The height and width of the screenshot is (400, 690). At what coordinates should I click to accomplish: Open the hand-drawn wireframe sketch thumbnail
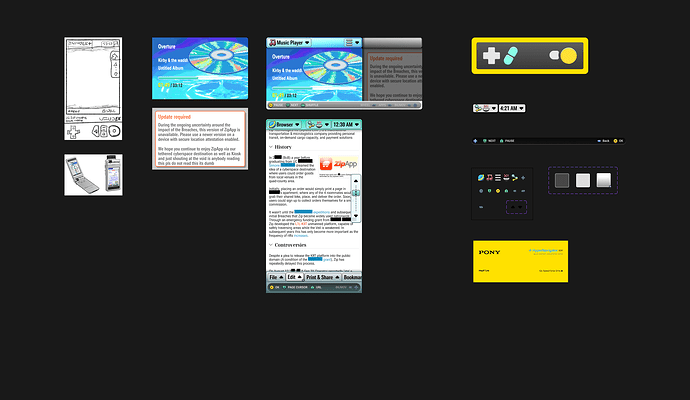point(93,88)
